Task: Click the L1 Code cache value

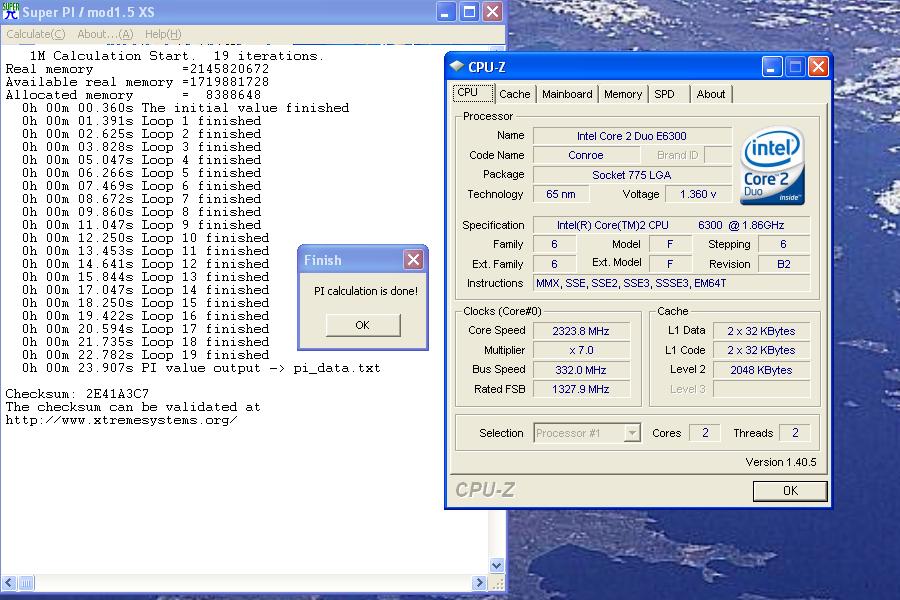Action: coord(761,350)
